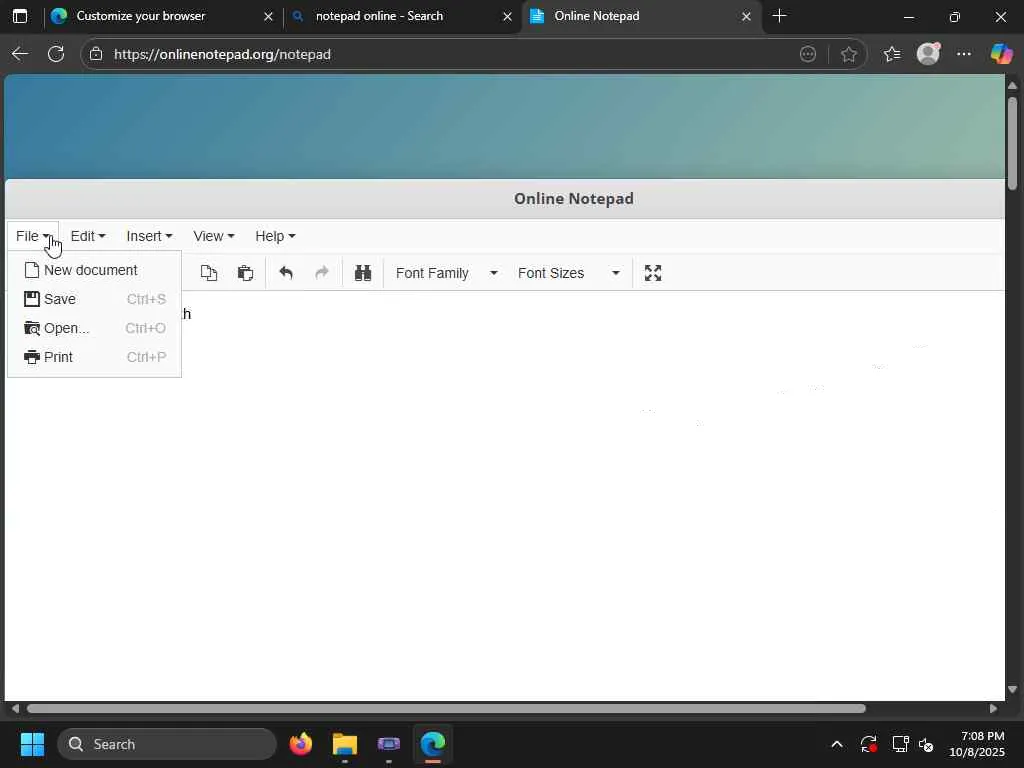
Task: Choose Print from the File menu
Action: pos(94,357)
